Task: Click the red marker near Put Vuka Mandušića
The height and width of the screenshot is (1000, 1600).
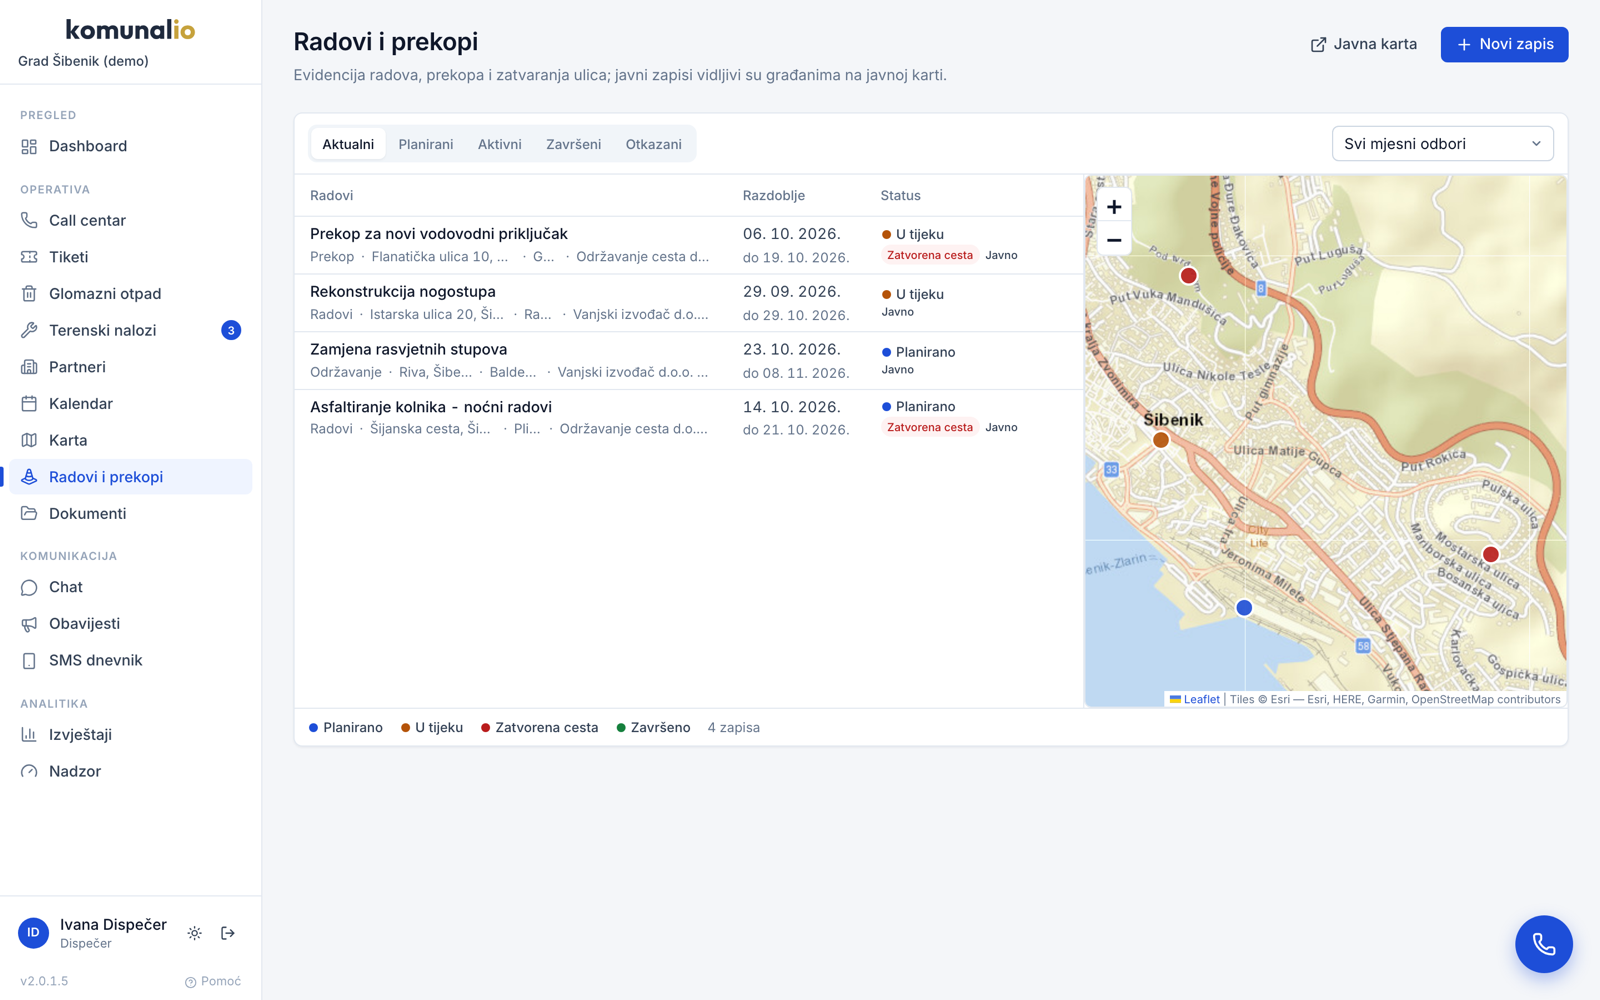Action: click(1188, 275)
